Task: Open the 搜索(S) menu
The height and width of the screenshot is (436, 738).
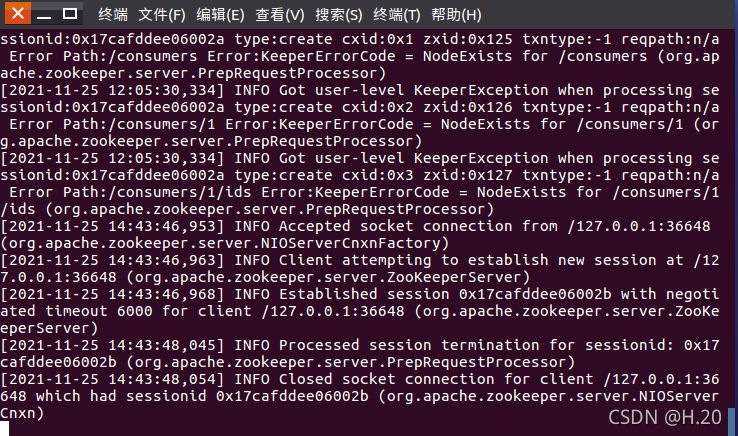Action: pos(338,15)
